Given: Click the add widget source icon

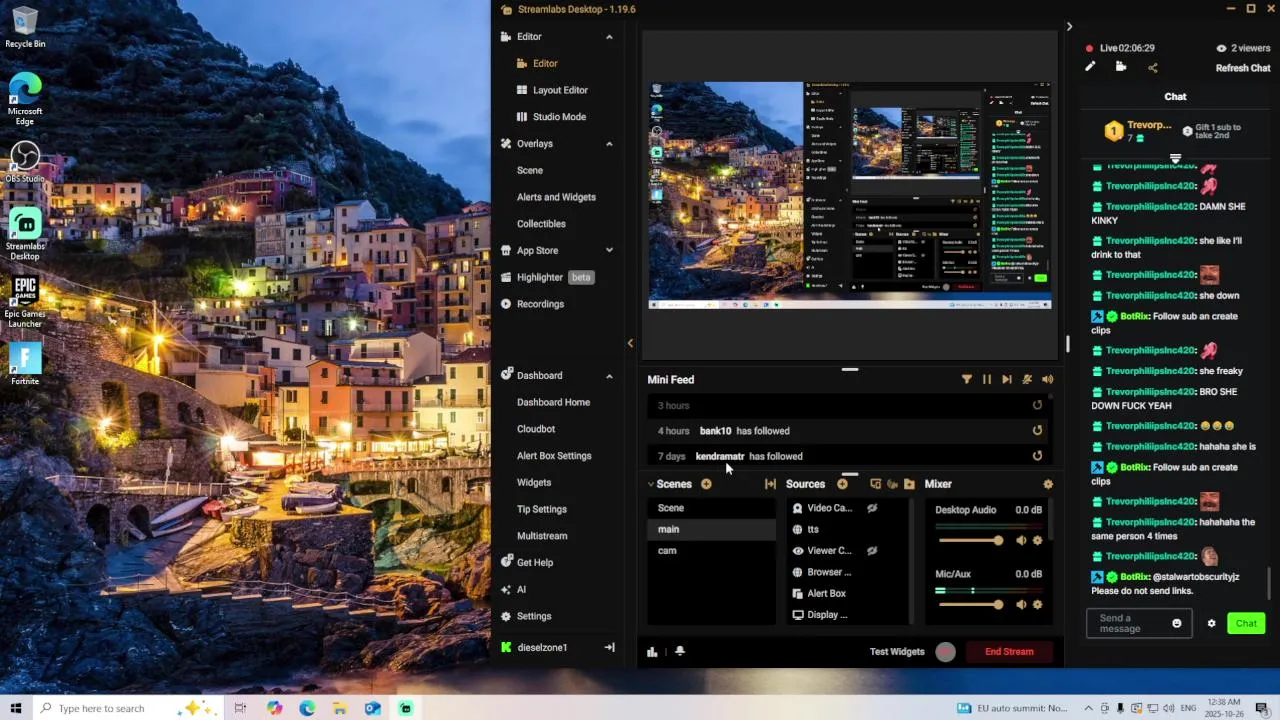Looking at the screenshot, I should (x=875, y=484).
